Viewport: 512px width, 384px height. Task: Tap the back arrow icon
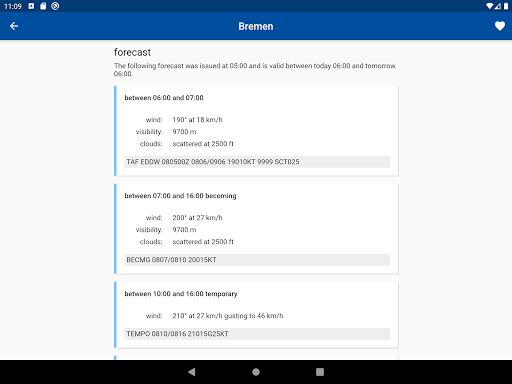[x=14, y=26]
